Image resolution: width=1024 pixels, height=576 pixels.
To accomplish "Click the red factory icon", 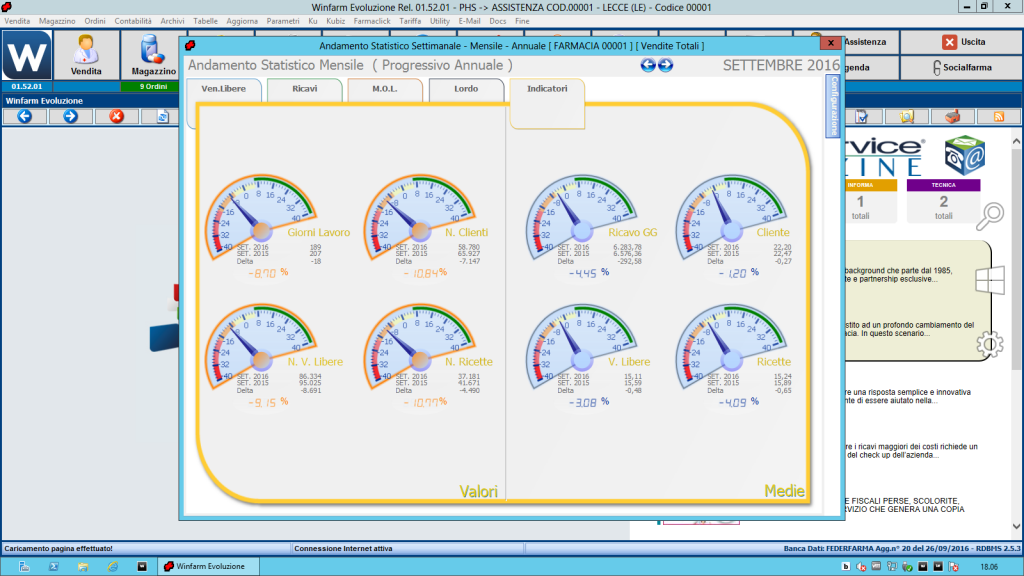I will pyautogui.click(x=953, y=116).
